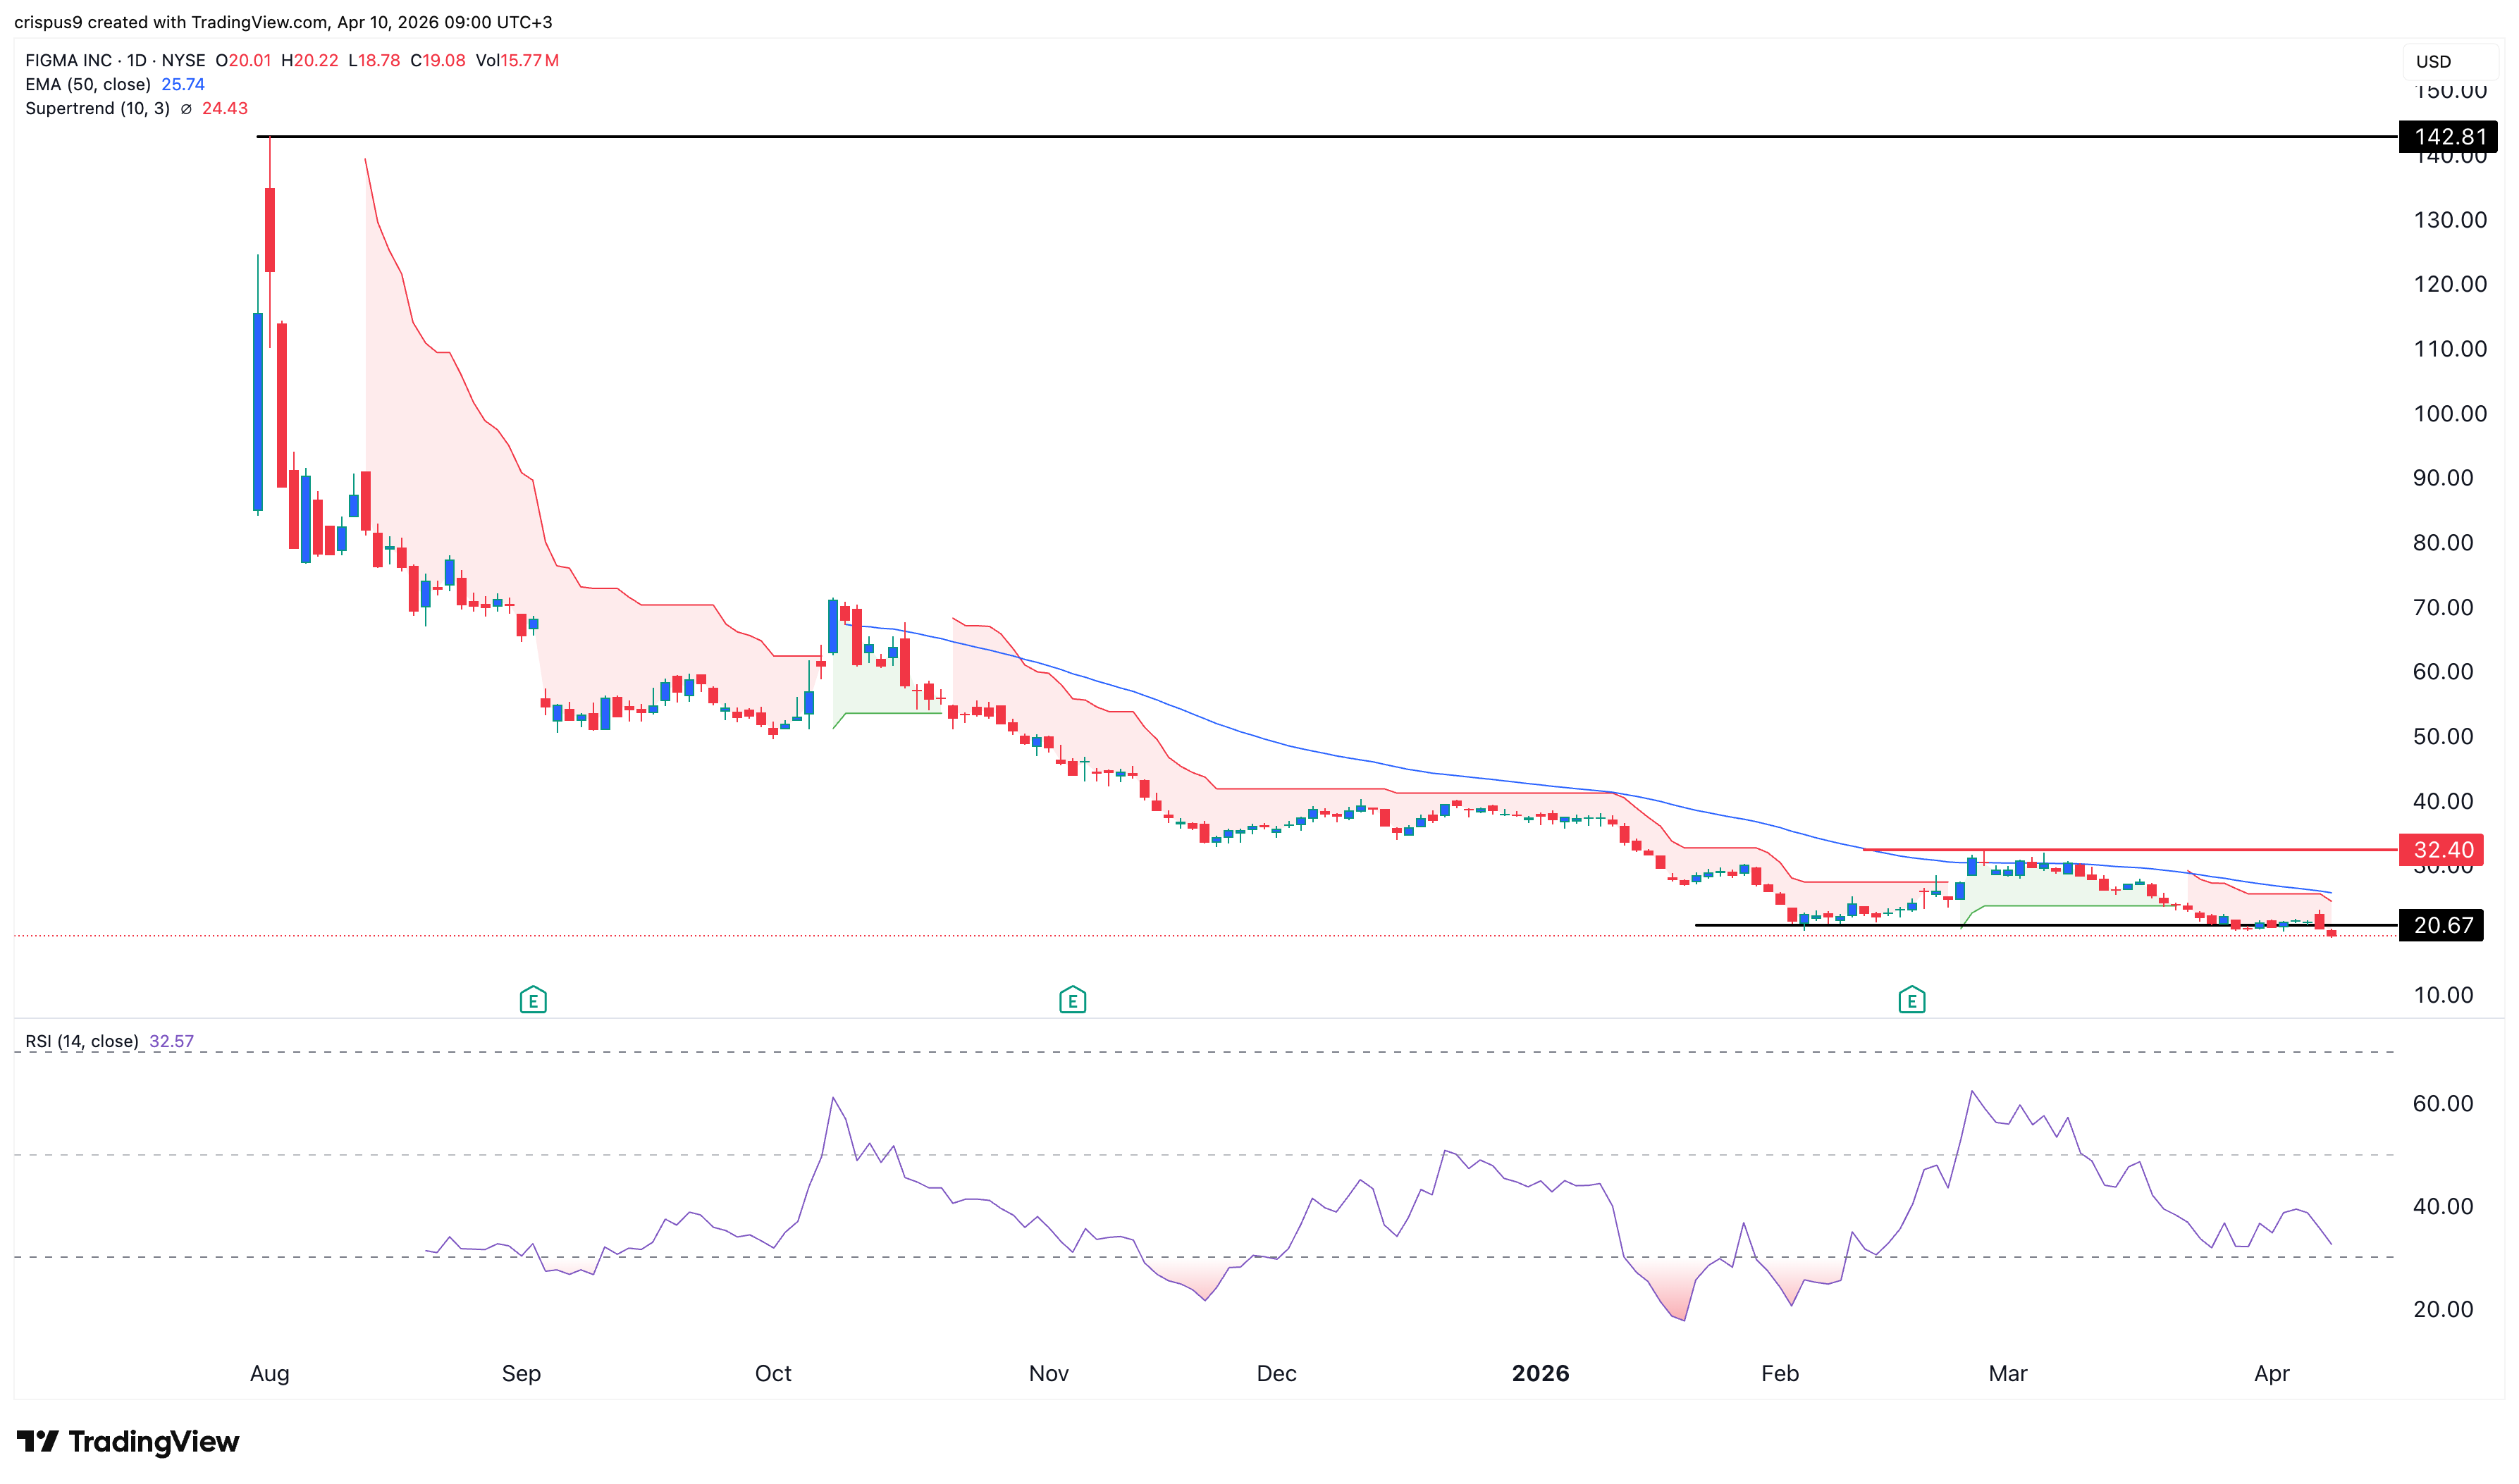Click the red 32.40 price label

tap(2441, 849)
